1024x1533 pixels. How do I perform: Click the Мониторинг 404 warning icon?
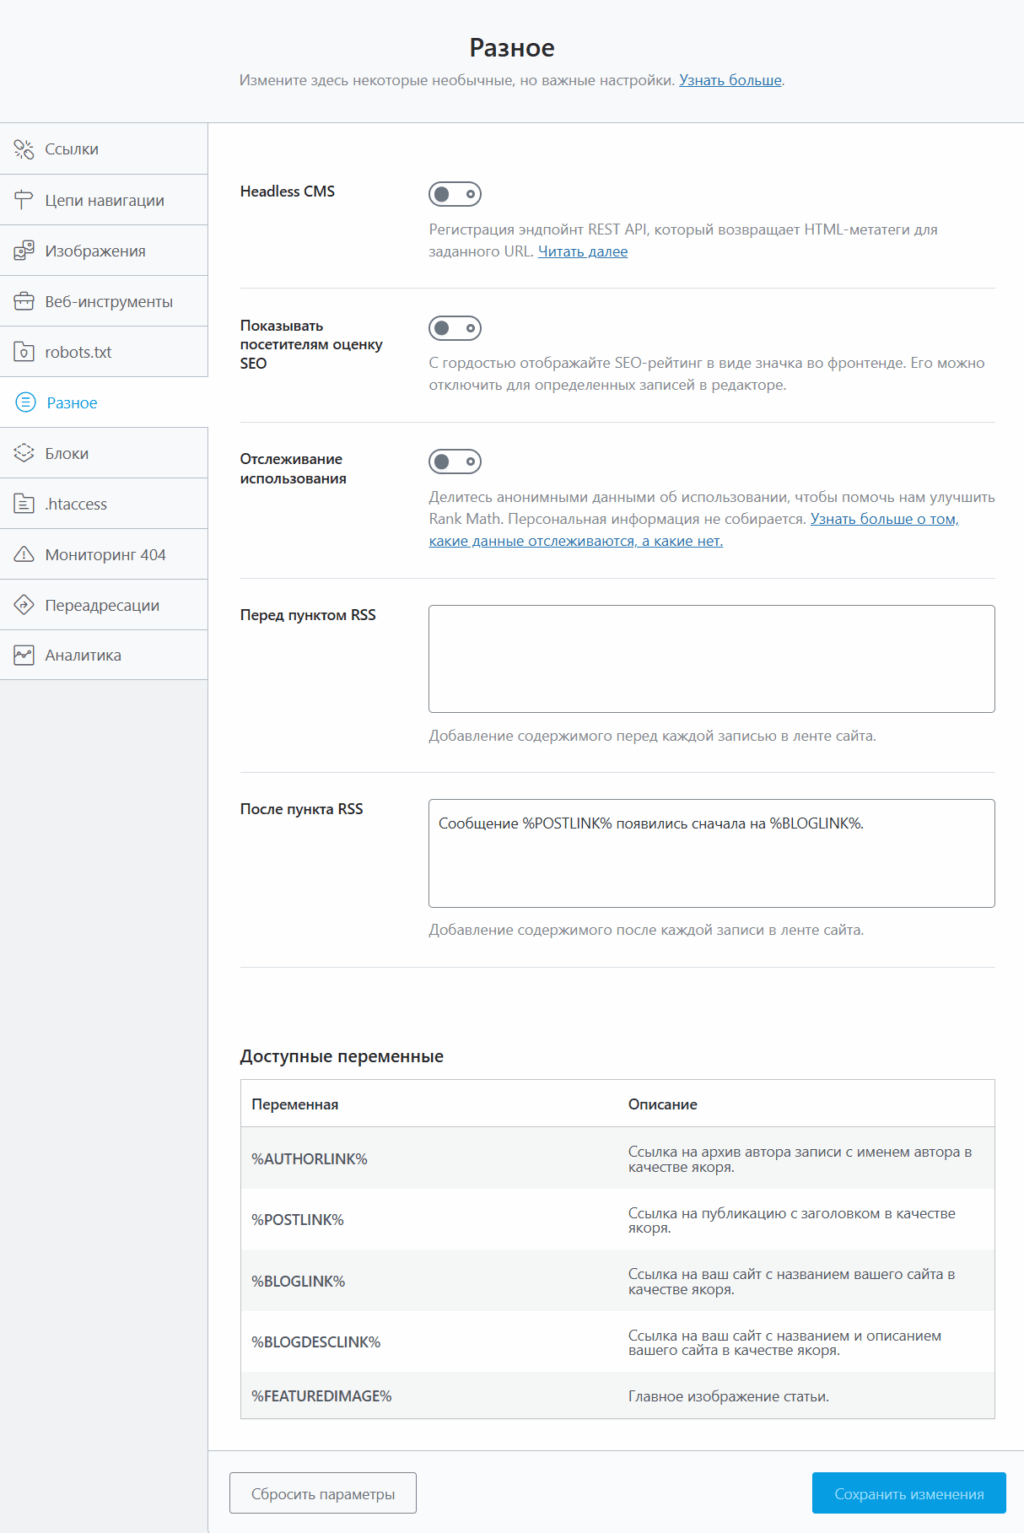(24, 554)
